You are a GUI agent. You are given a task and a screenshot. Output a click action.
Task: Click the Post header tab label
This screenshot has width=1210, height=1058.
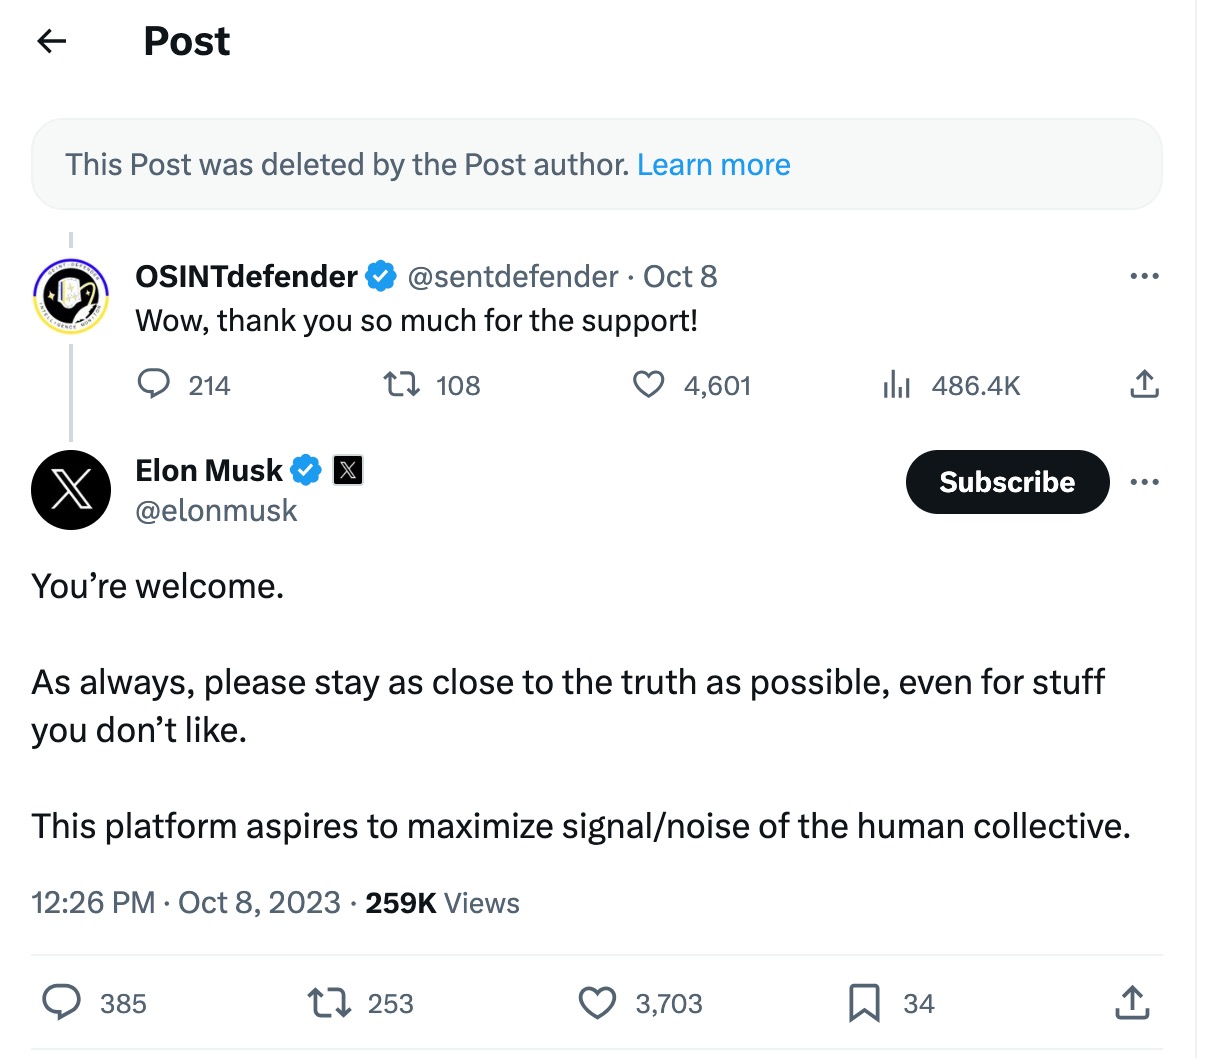(186, 40)
